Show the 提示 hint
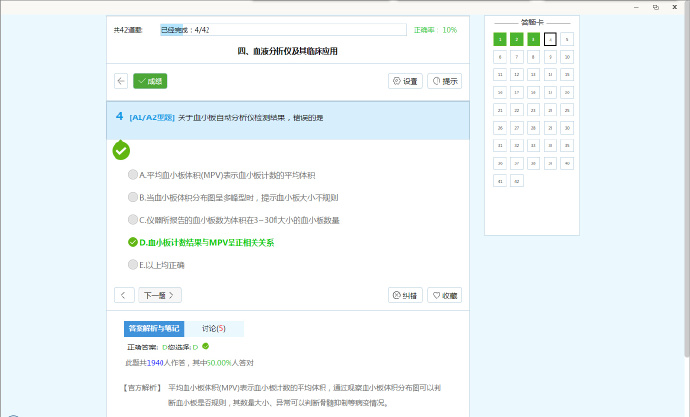Viewport: 690px width, 417px height. (444, 81)
